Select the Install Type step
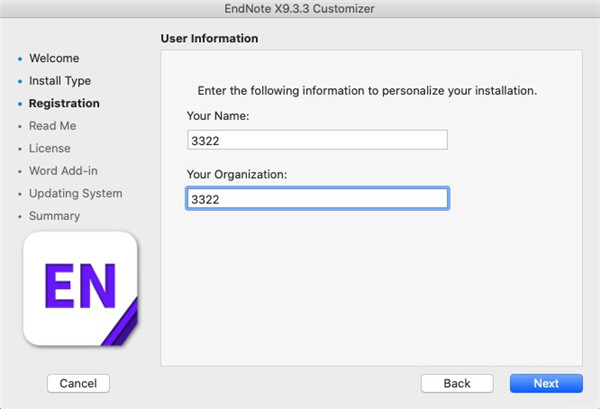The width and height of the screenshot is (600, 409). point(60,81)
